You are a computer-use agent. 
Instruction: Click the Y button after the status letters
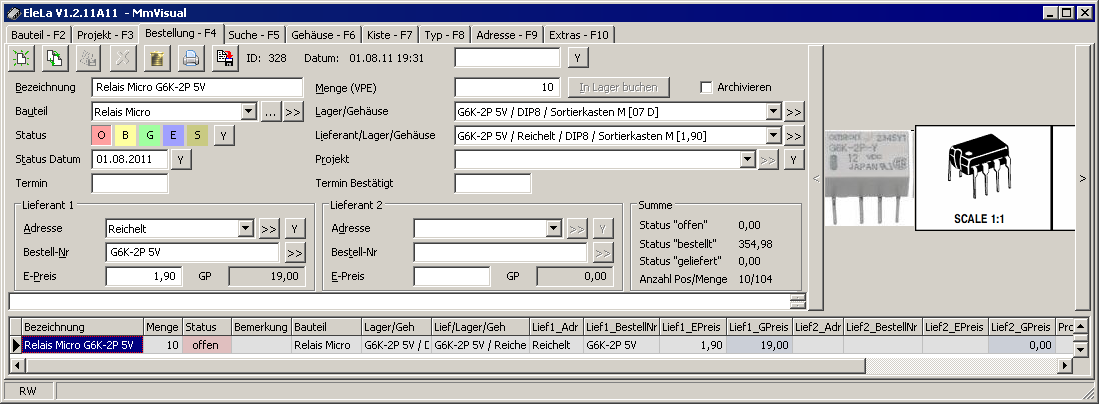coord(224,135)
